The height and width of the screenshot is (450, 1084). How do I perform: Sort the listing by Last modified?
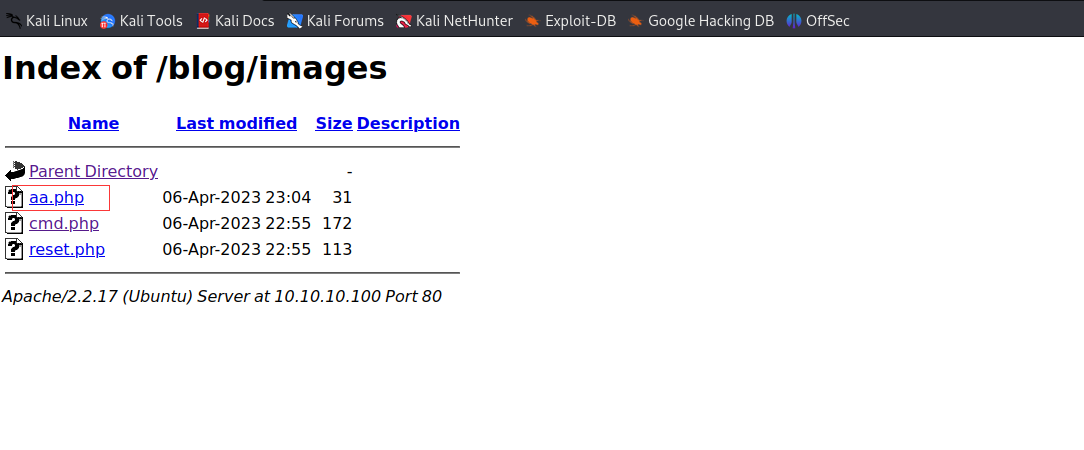(236, 123)
